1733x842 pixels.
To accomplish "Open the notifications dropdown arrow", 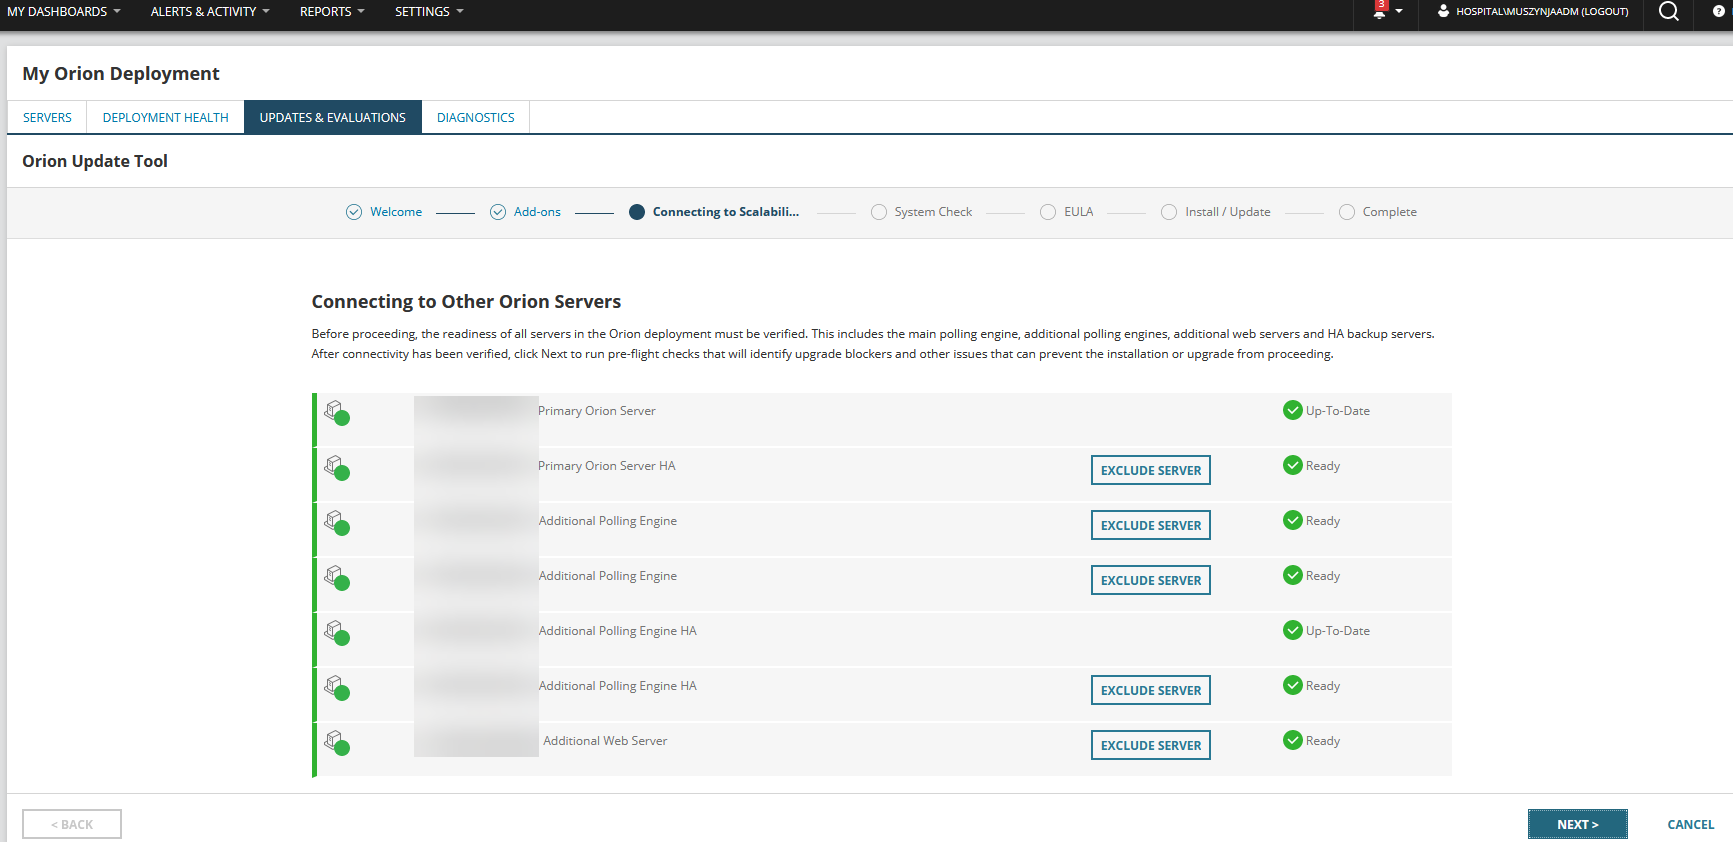I will pyautogui.click(x=1399, y=12).
